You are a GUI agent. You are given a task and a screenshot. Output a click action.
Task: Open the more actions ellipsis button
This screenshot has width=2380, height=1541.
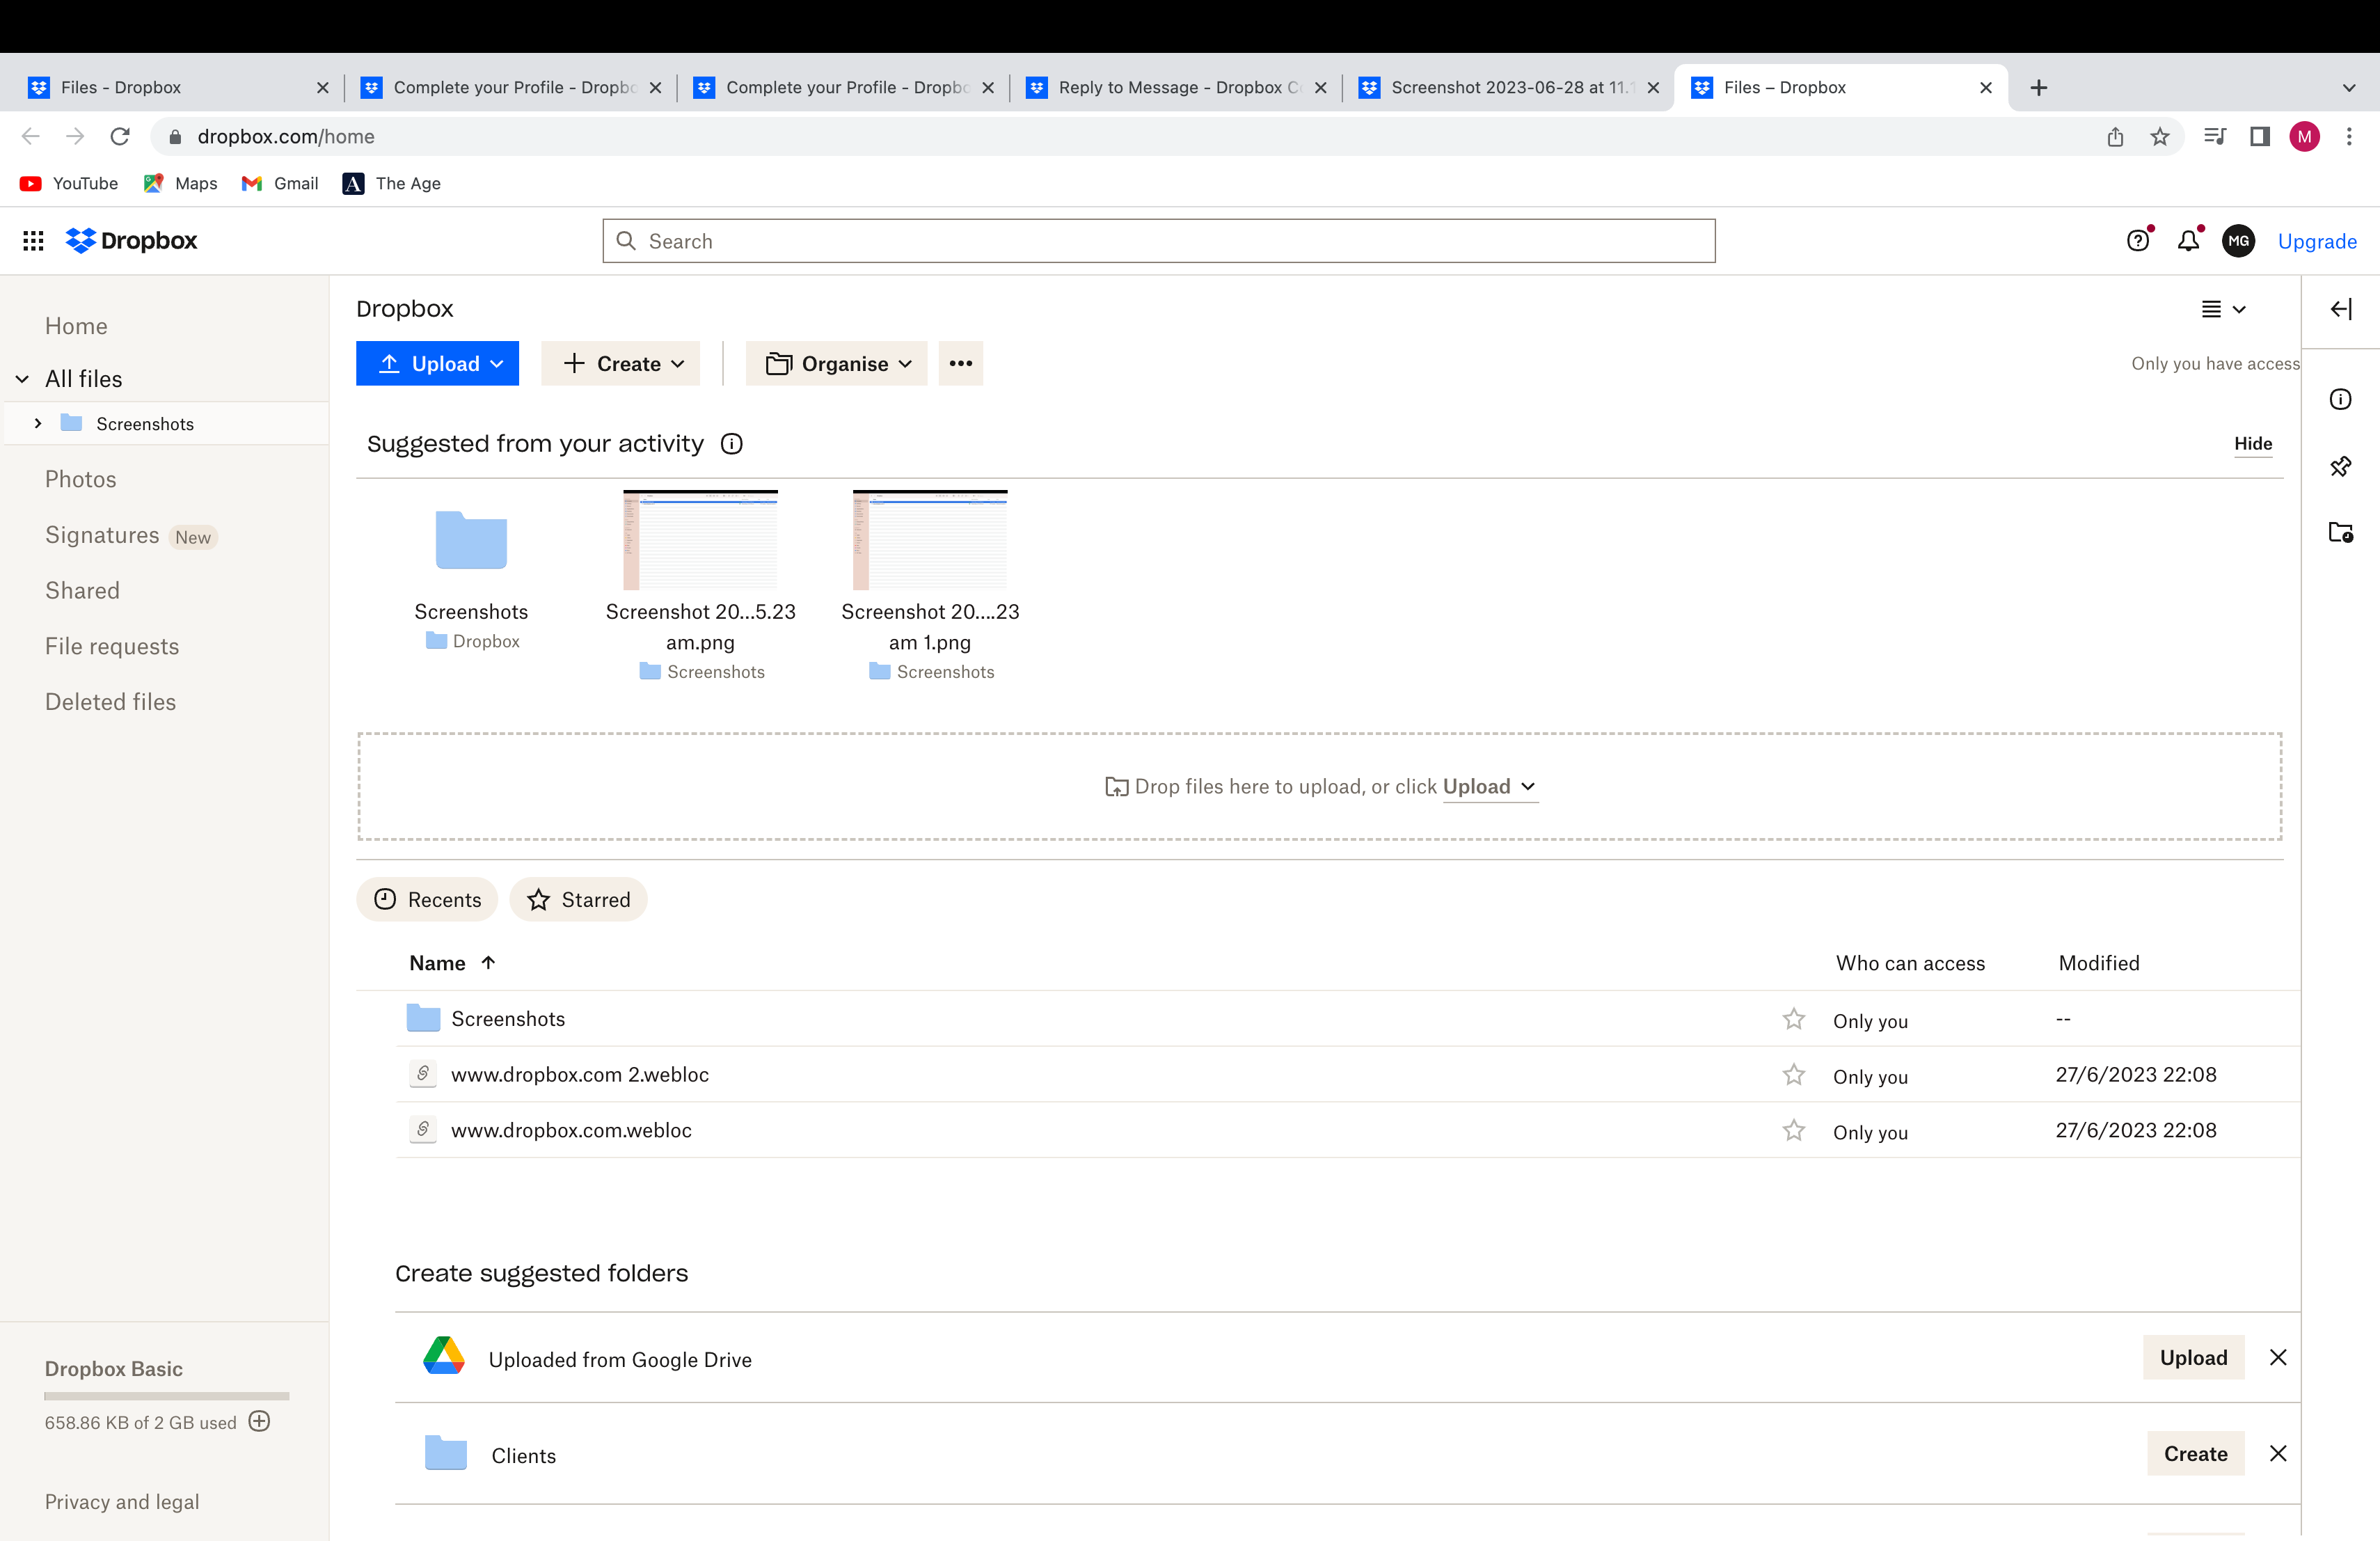tap(961, 364)
